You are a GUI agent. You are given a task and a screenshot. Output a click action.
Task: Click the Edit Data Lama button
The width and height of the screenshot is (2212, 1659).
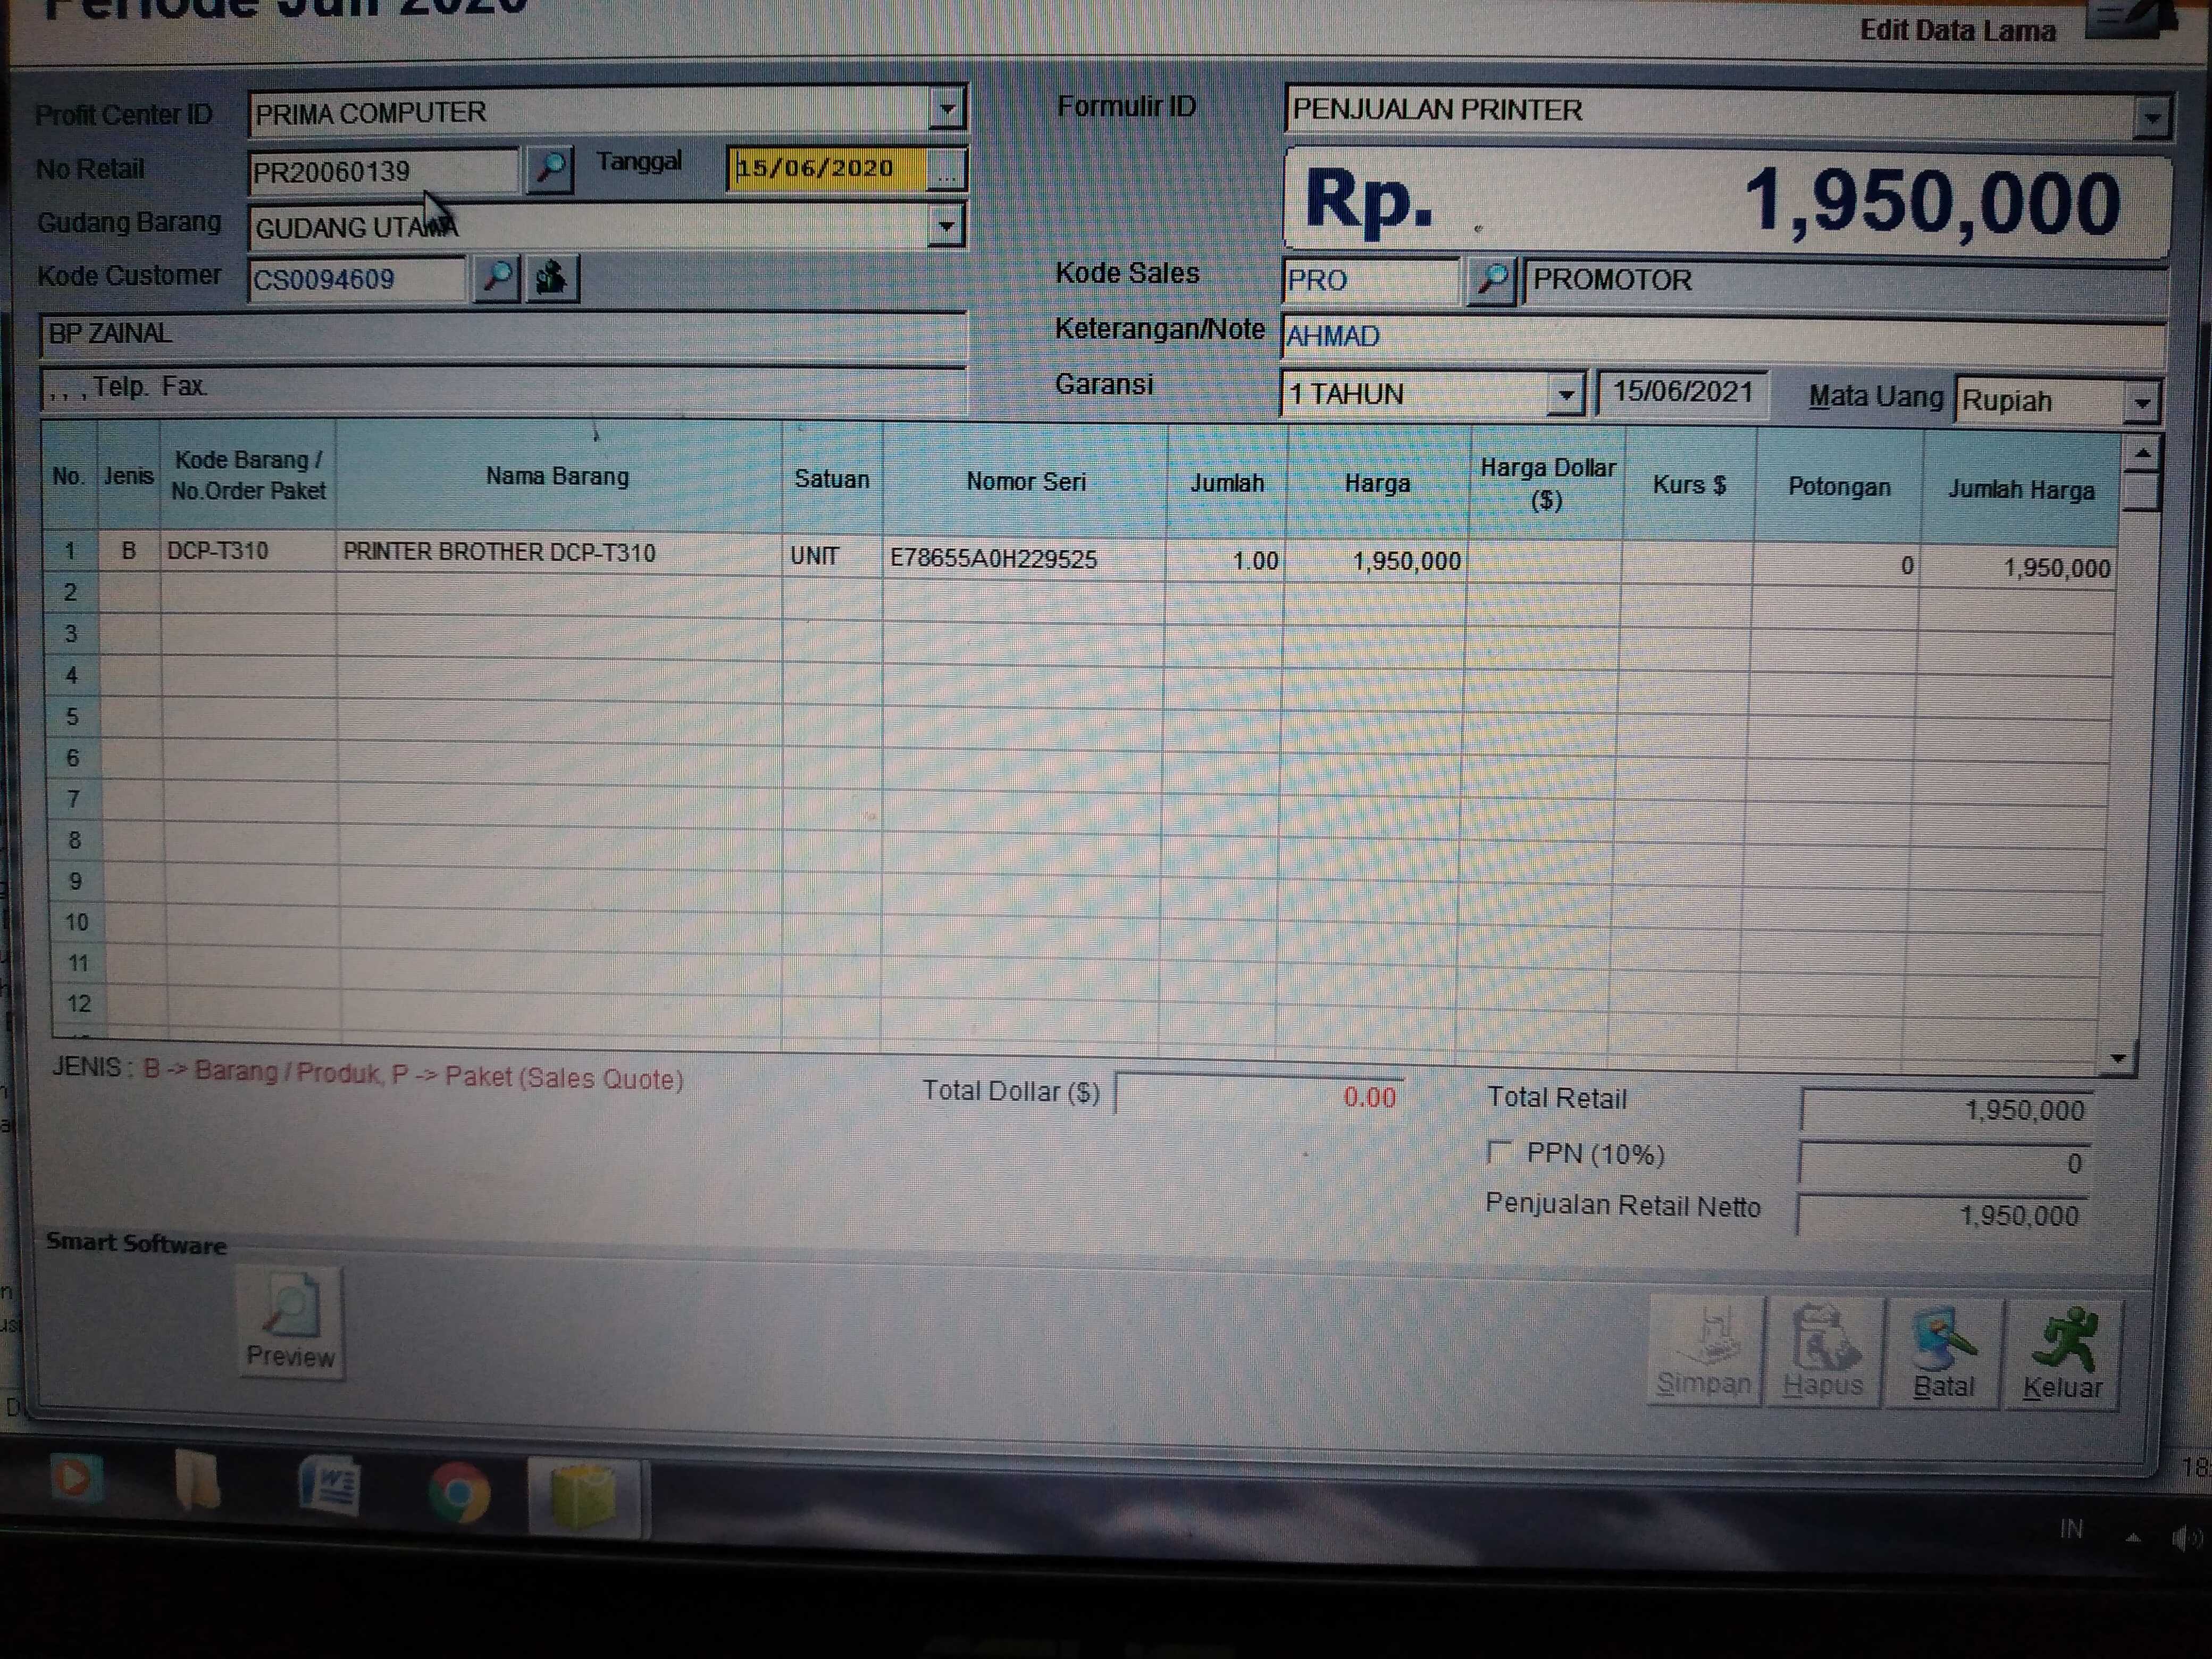click(1957, 30)
